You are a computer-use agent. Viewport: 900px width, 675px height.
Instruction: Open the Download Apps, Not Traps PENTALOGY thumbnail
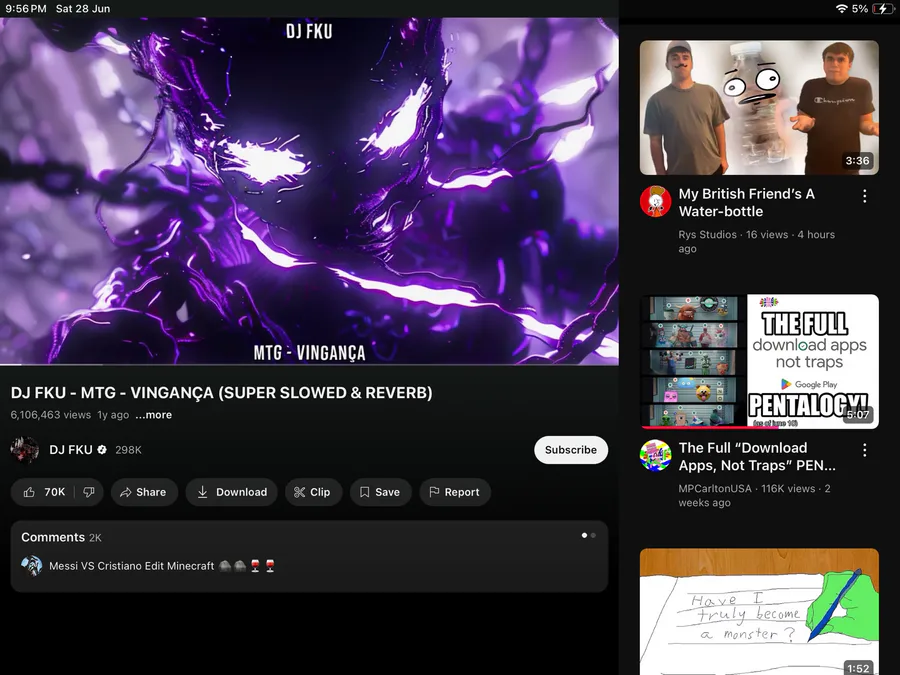759,362
